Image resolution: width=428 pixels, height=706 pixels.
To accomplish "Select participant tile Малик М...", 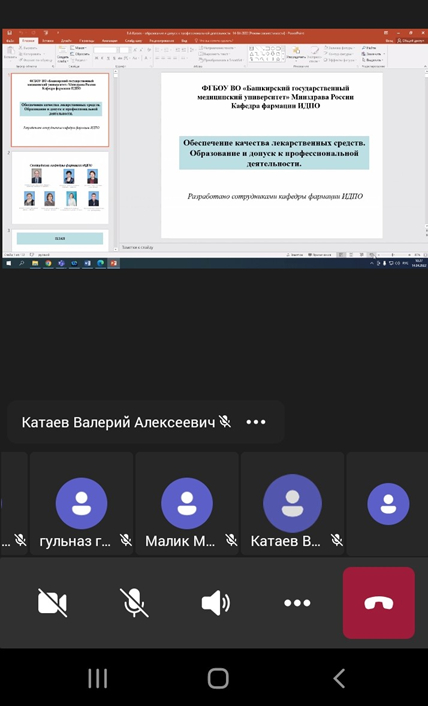I will (187, 503).
